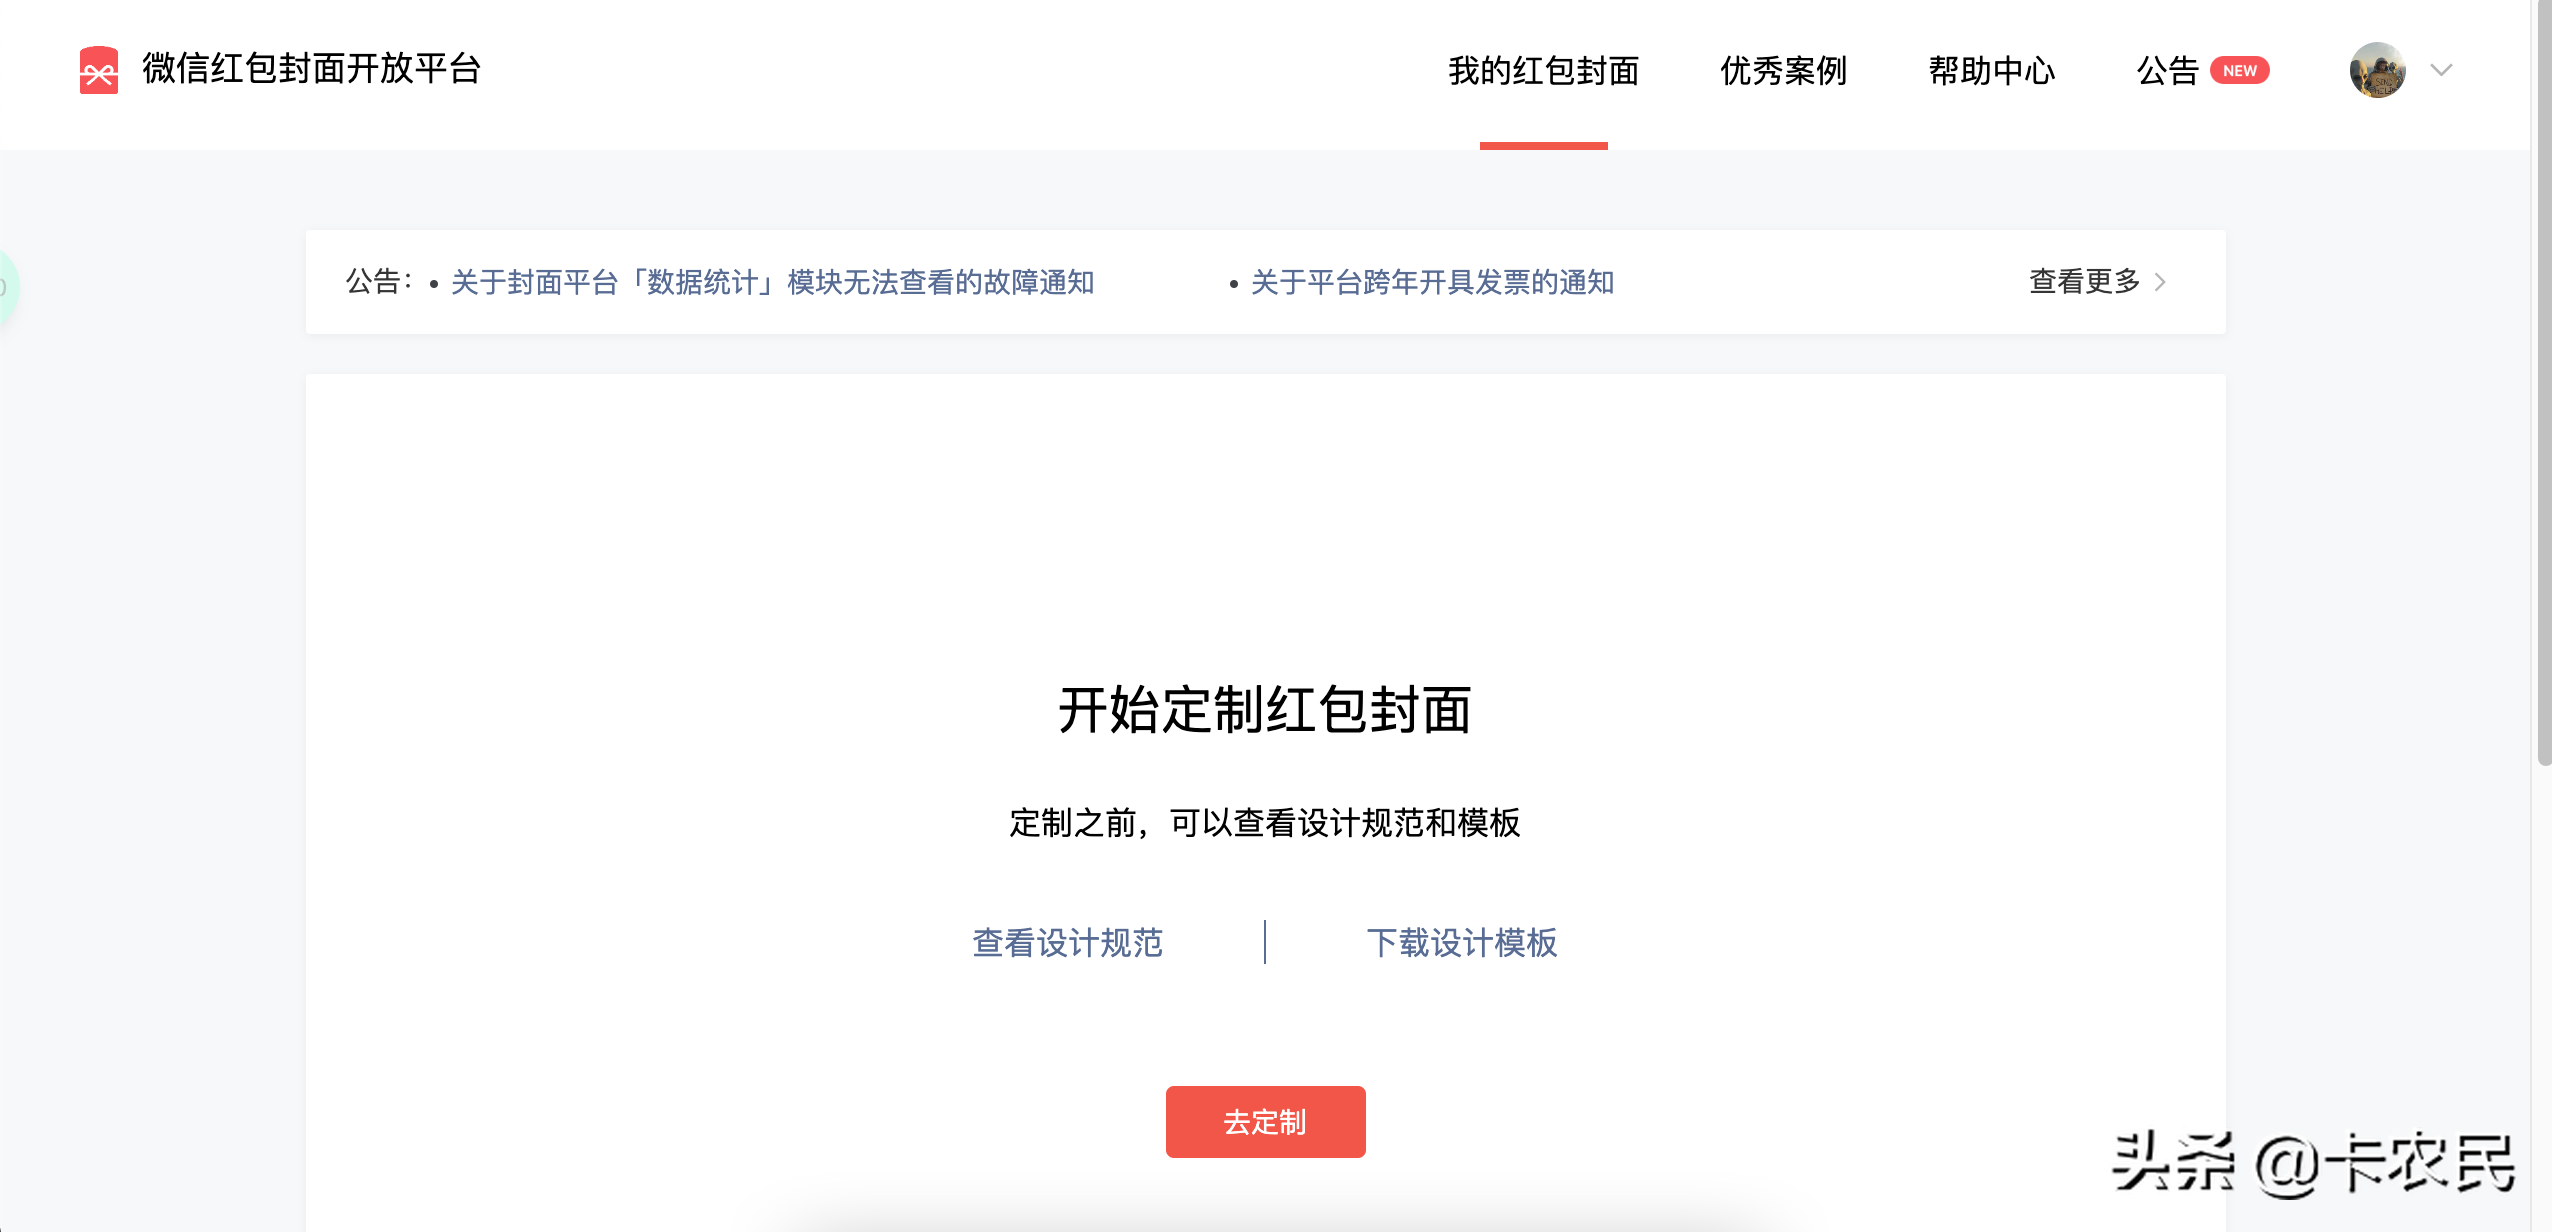This screenshot has height=1232, width=2552.
Task: Open the 数据统计 fault notice link
Action: 772,282
